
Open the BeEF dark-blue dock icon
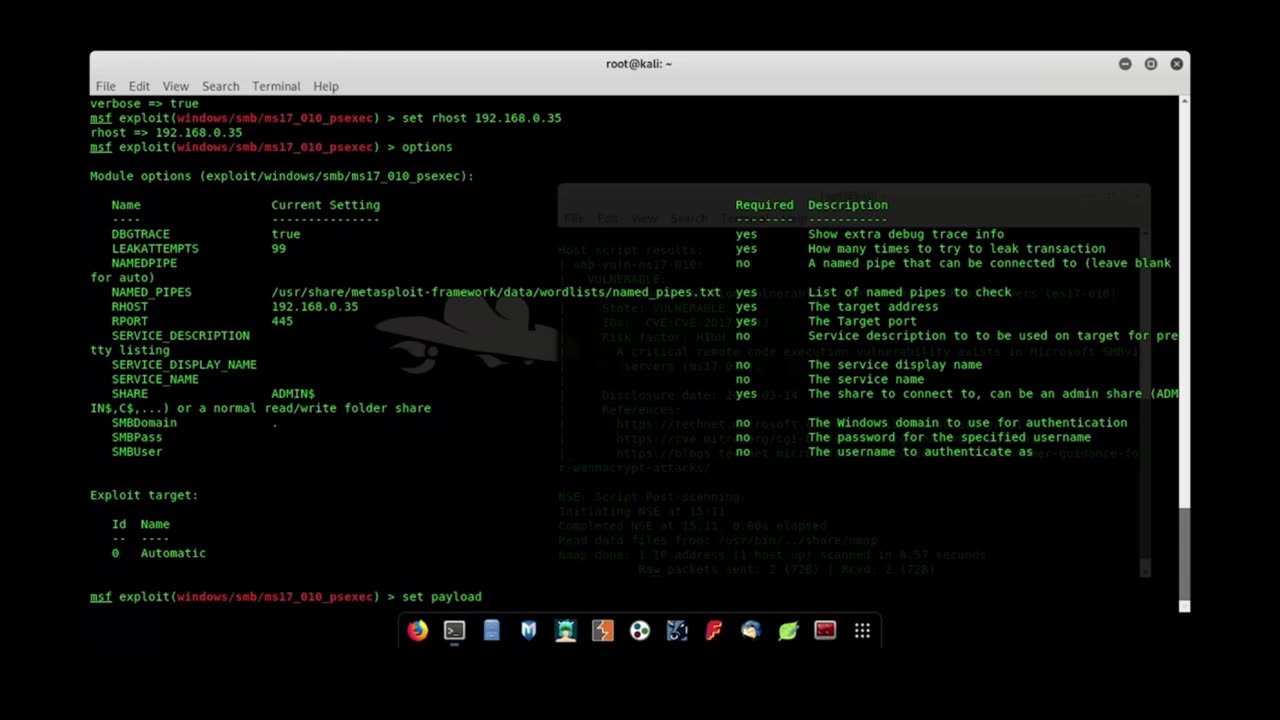pyautogui.click(x=677, y=630)
